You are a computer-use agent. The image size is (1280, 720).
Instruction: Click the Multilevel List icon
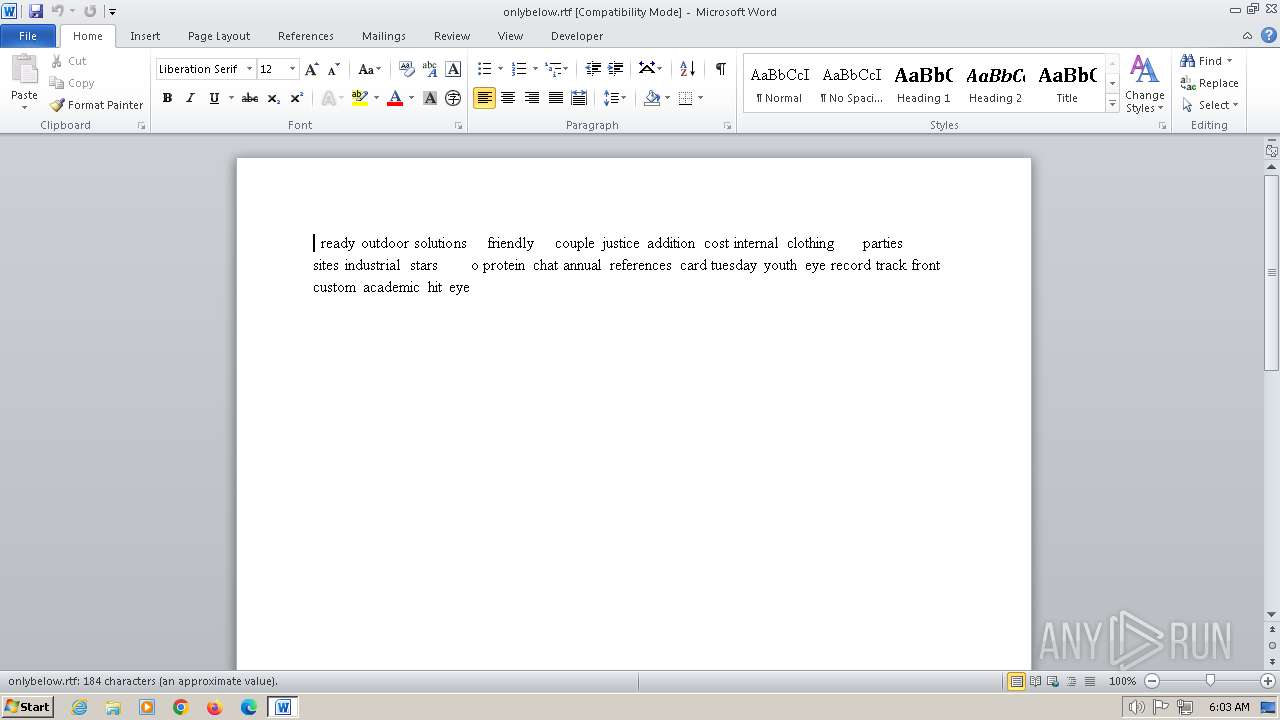point(553,69)
